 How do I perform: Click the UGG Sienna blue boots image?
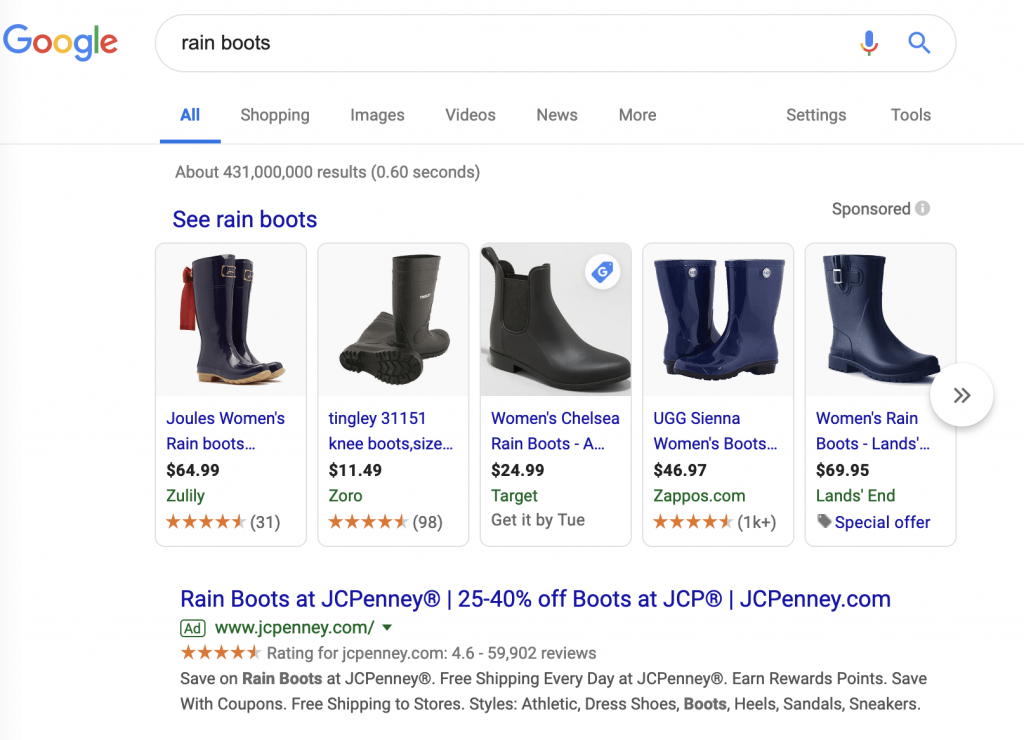coord(718,320)
